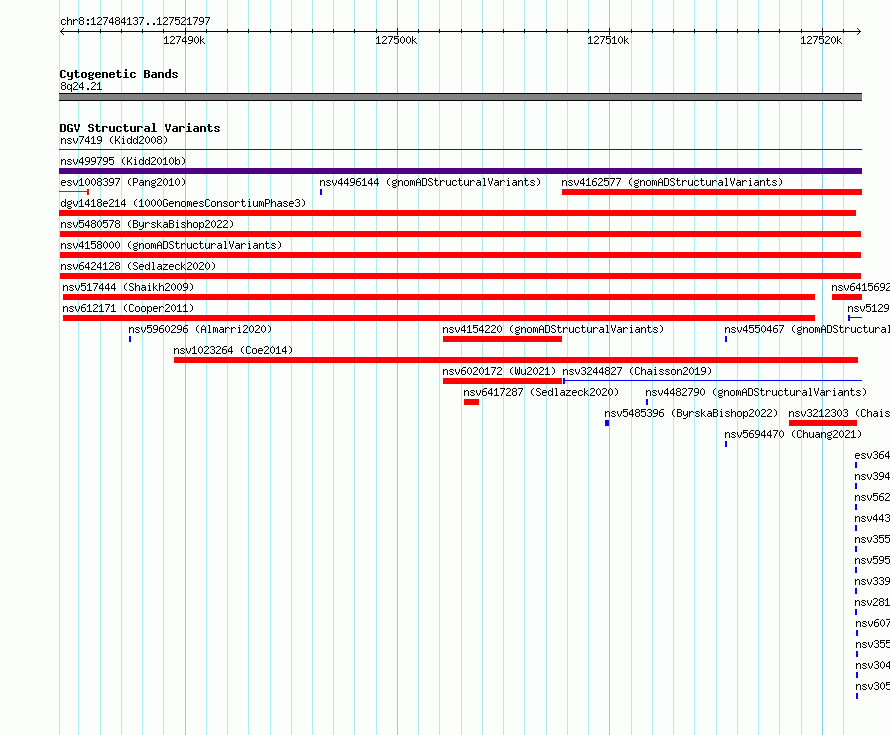Click the 127490k ruler position label
This screenshot has width=890, height=735.
click(x=184, y=40)
